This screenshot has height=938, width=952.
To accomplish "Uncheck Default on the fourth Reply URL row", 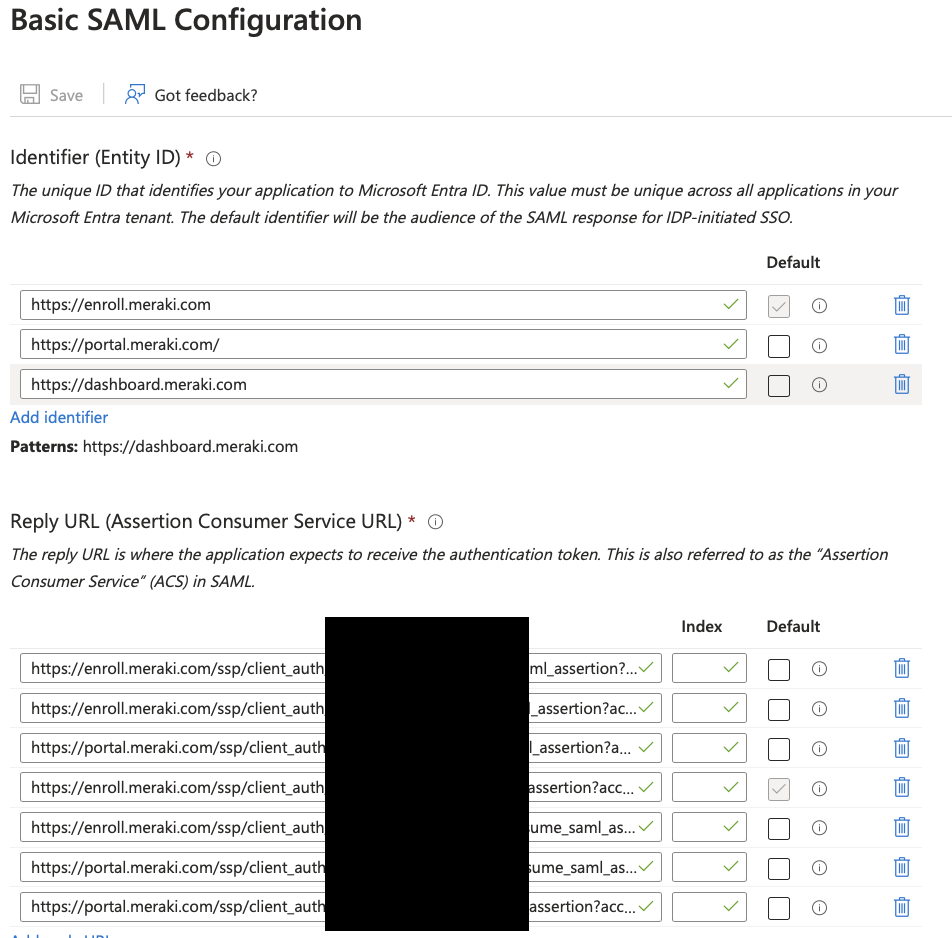I will (x=779, y=787).
